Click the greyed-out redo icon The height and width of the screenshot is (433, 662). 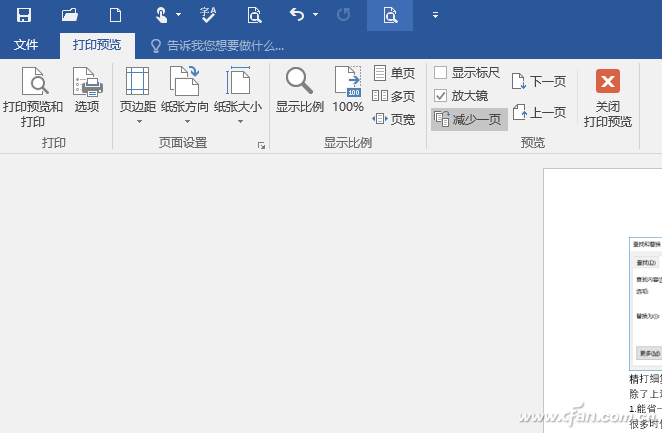[344, 15]
